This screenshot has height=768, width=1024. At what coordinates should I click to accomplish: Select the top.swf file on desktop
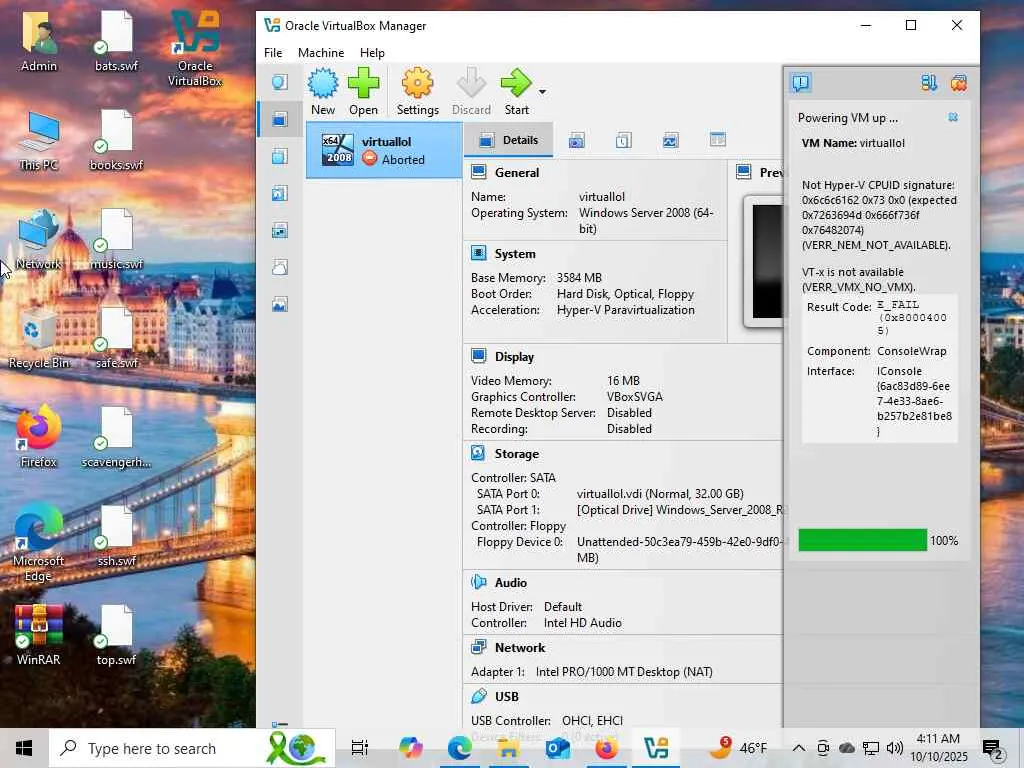(x=116, y=635)
